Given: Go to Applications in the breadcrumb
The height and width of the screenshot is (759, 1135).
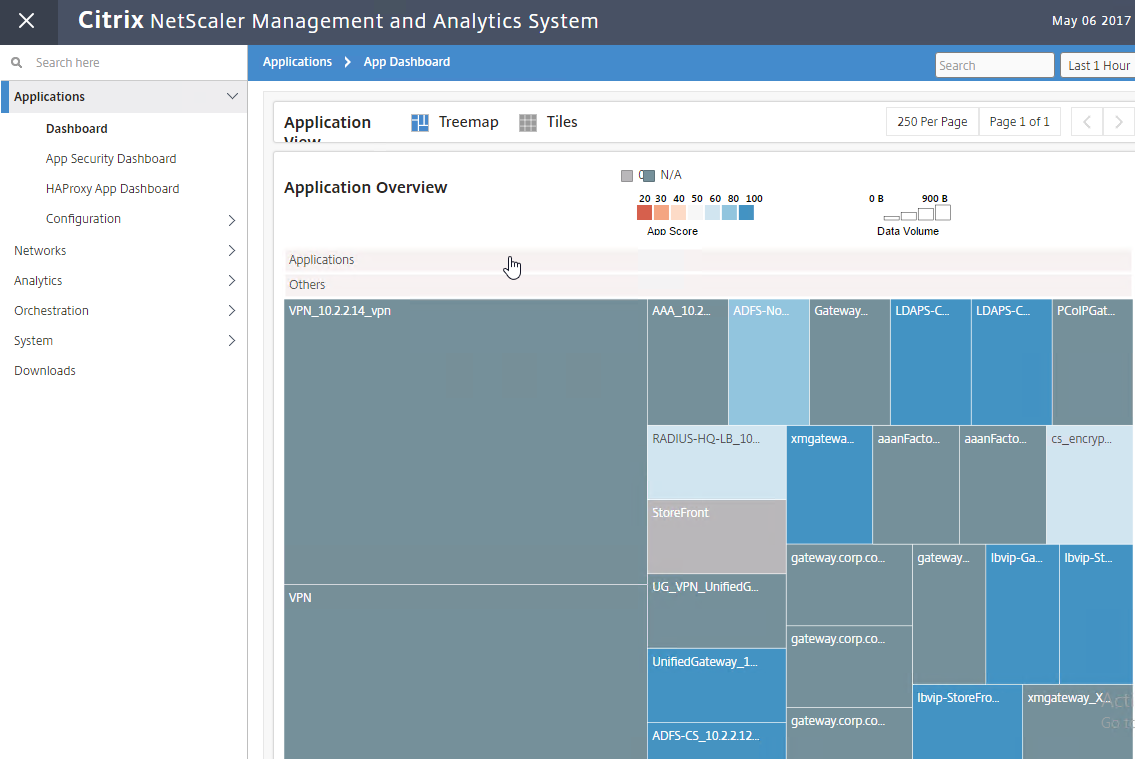Looking at the screenshot, I should point(298,62).
